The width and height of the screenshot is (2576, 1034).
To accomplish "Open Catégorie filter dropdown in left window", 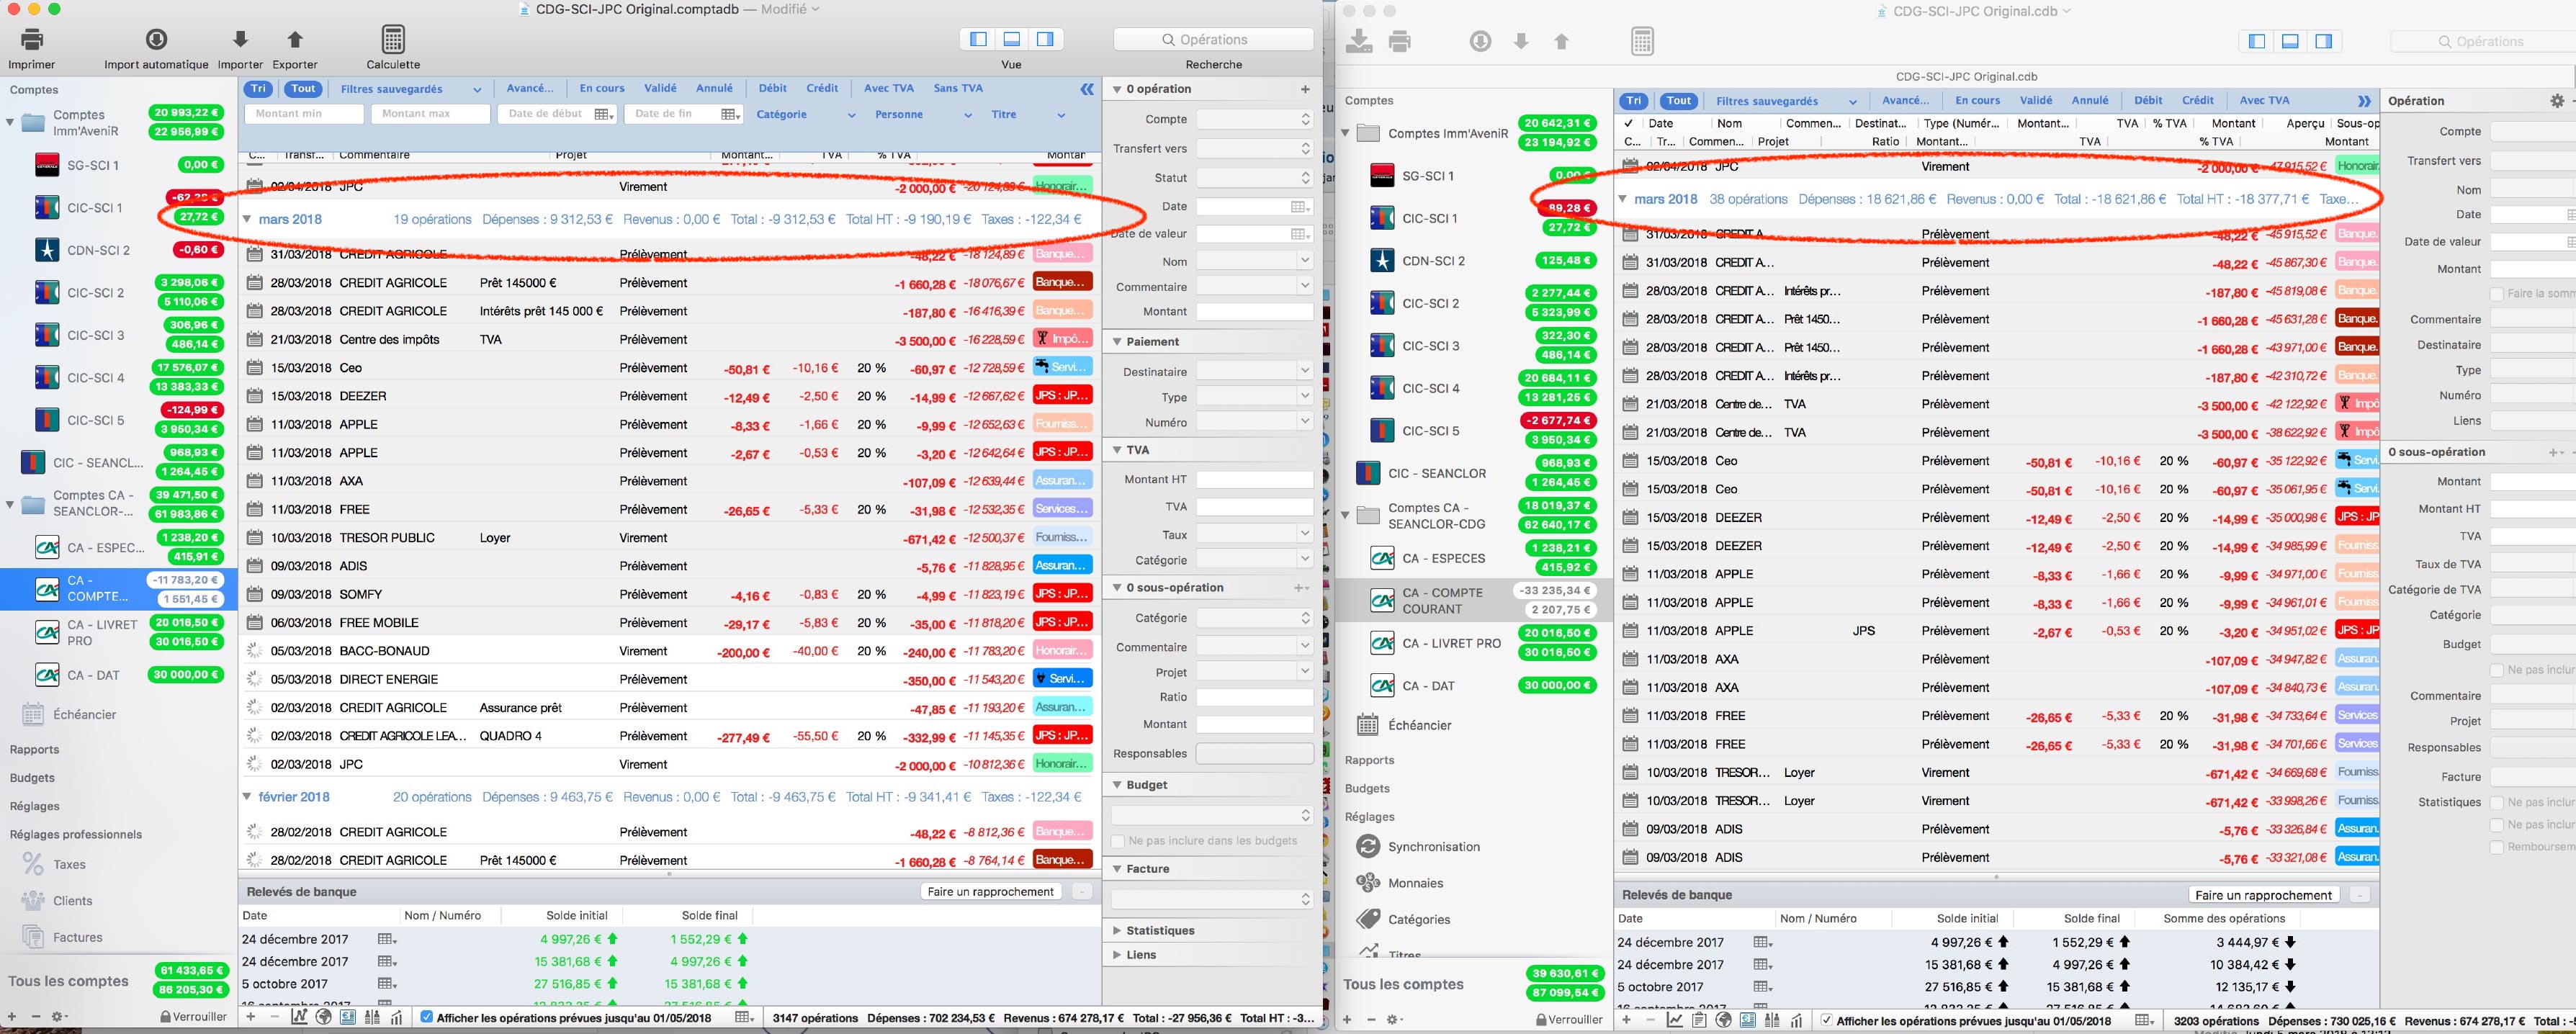I will 806,115.
